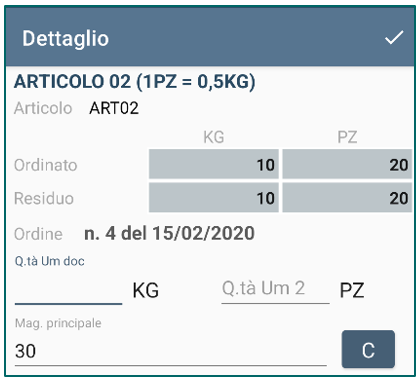
Task: Click the Dettaglio header title
Action: [x=65, y=38]
